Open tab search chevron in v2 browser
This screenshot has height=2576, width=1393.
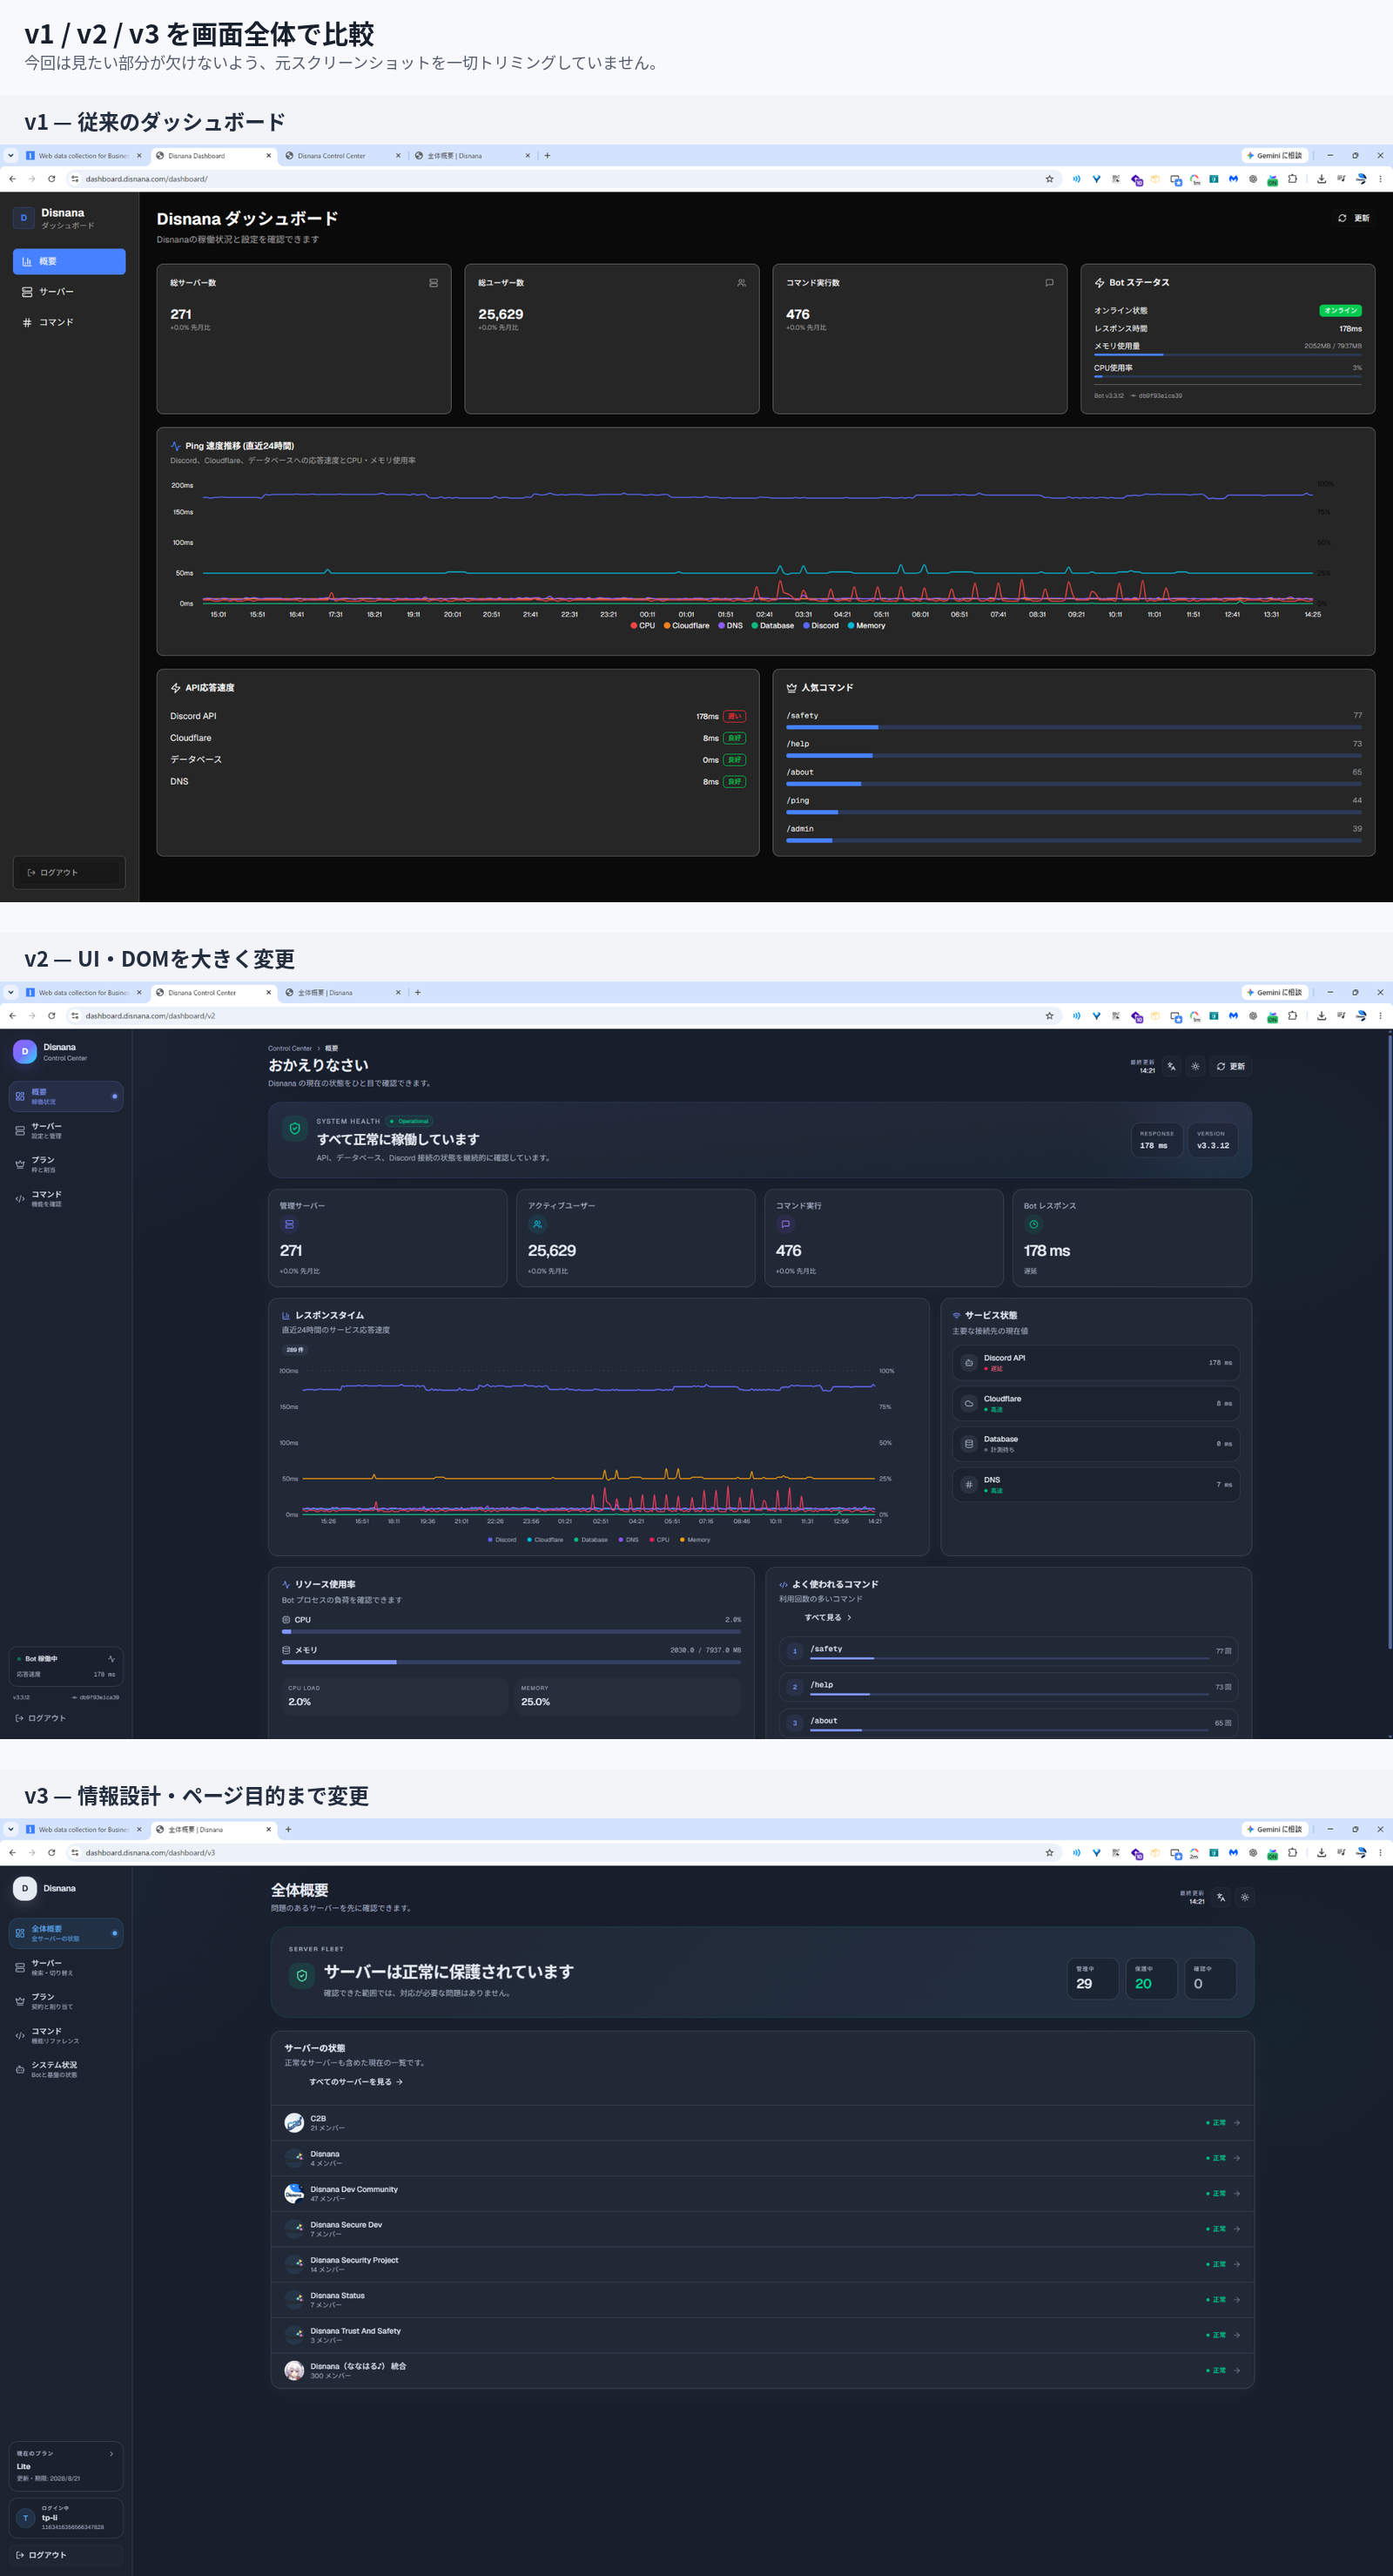tap(11, 993)
